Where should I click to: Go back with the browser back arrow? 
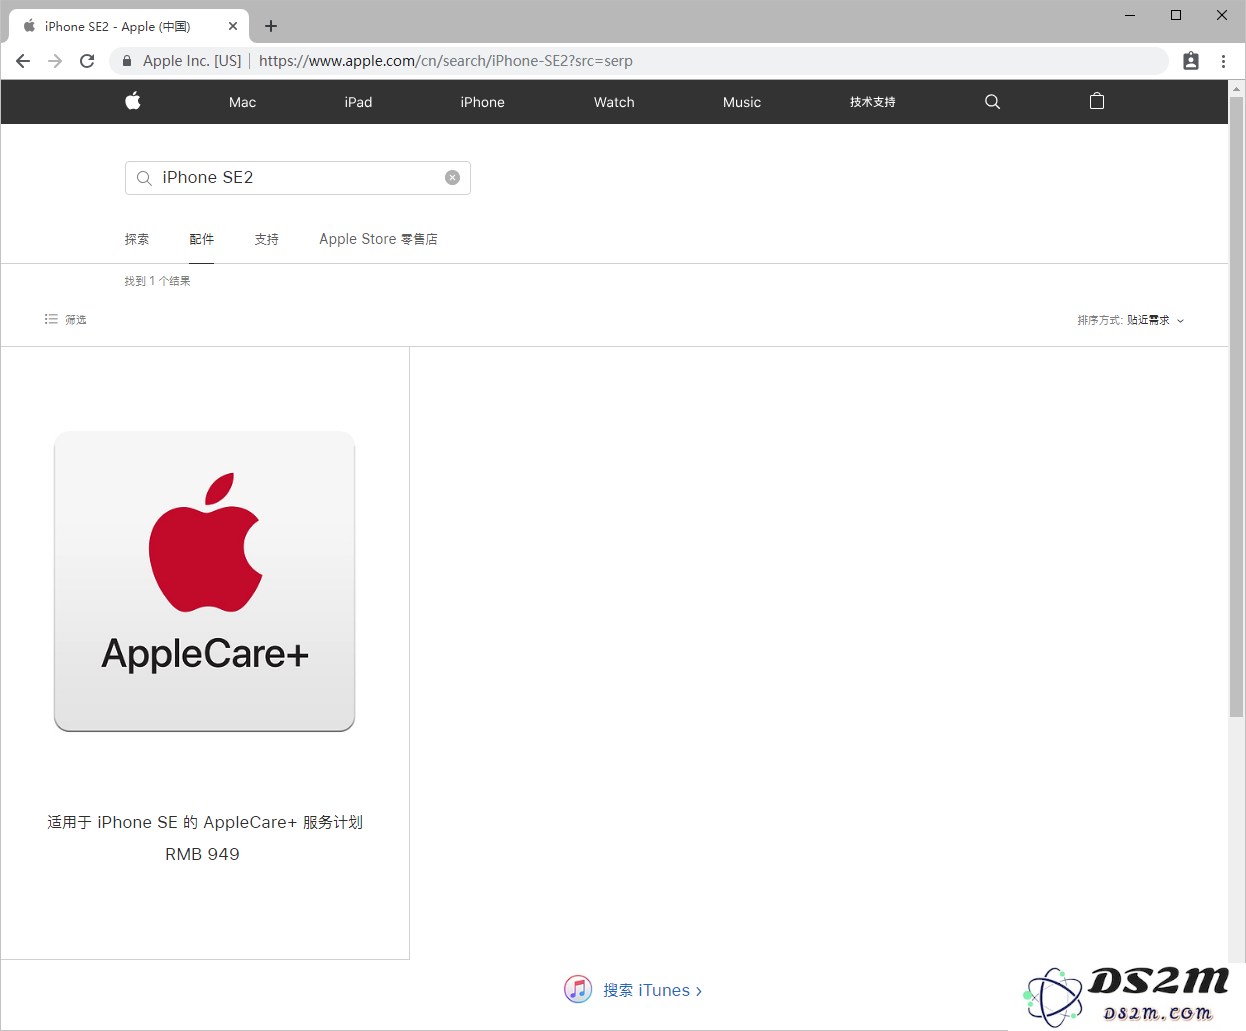click(x=23, y=61)
